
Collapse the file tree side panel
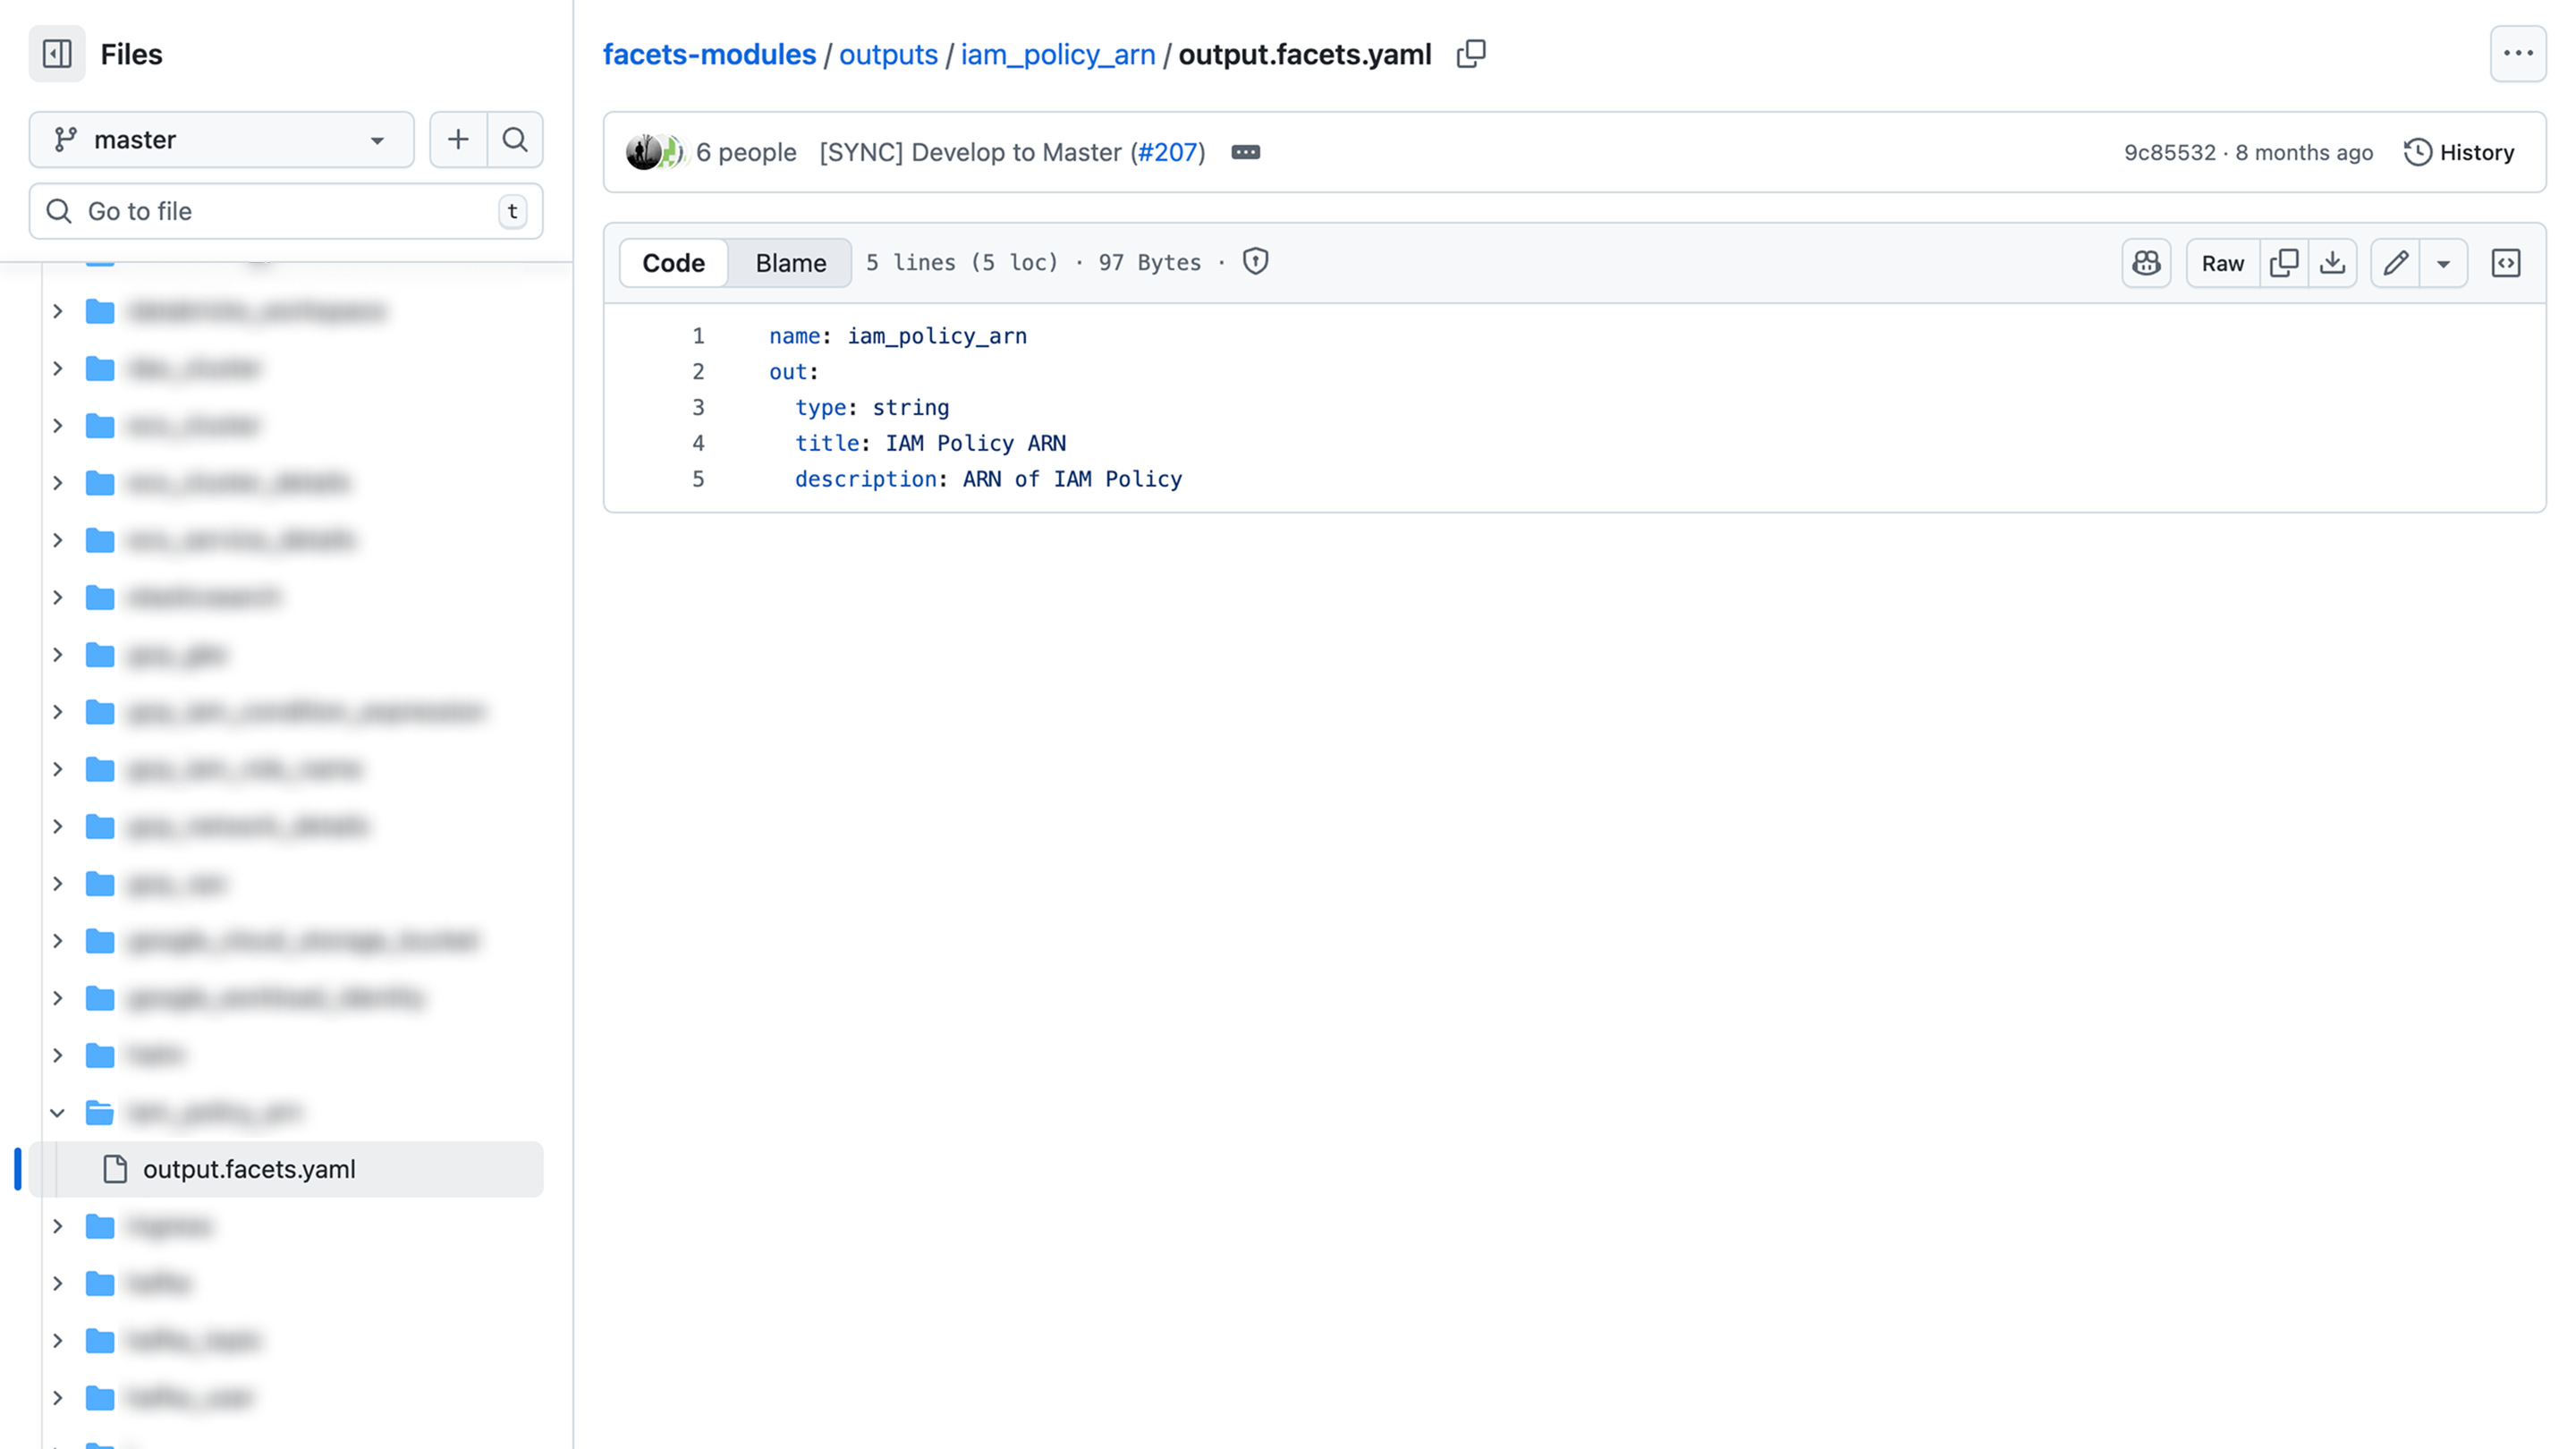[x=57, y=54]
